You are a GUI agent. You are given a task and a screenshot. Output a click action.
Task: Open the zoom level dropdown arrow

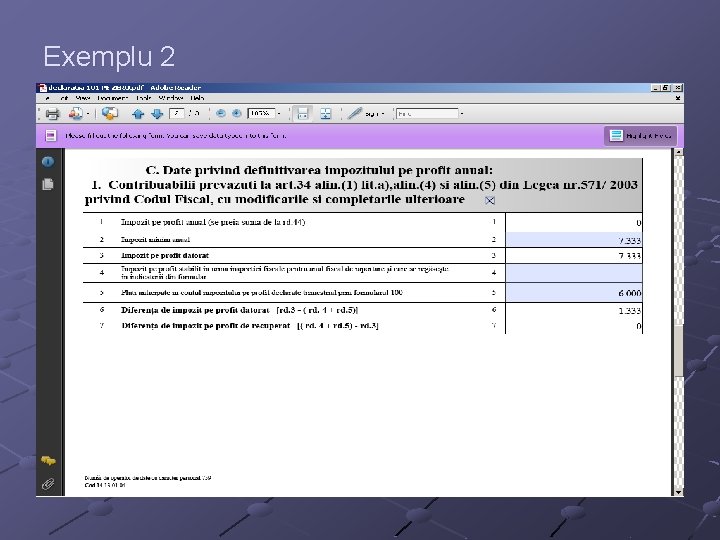[279, 114]
